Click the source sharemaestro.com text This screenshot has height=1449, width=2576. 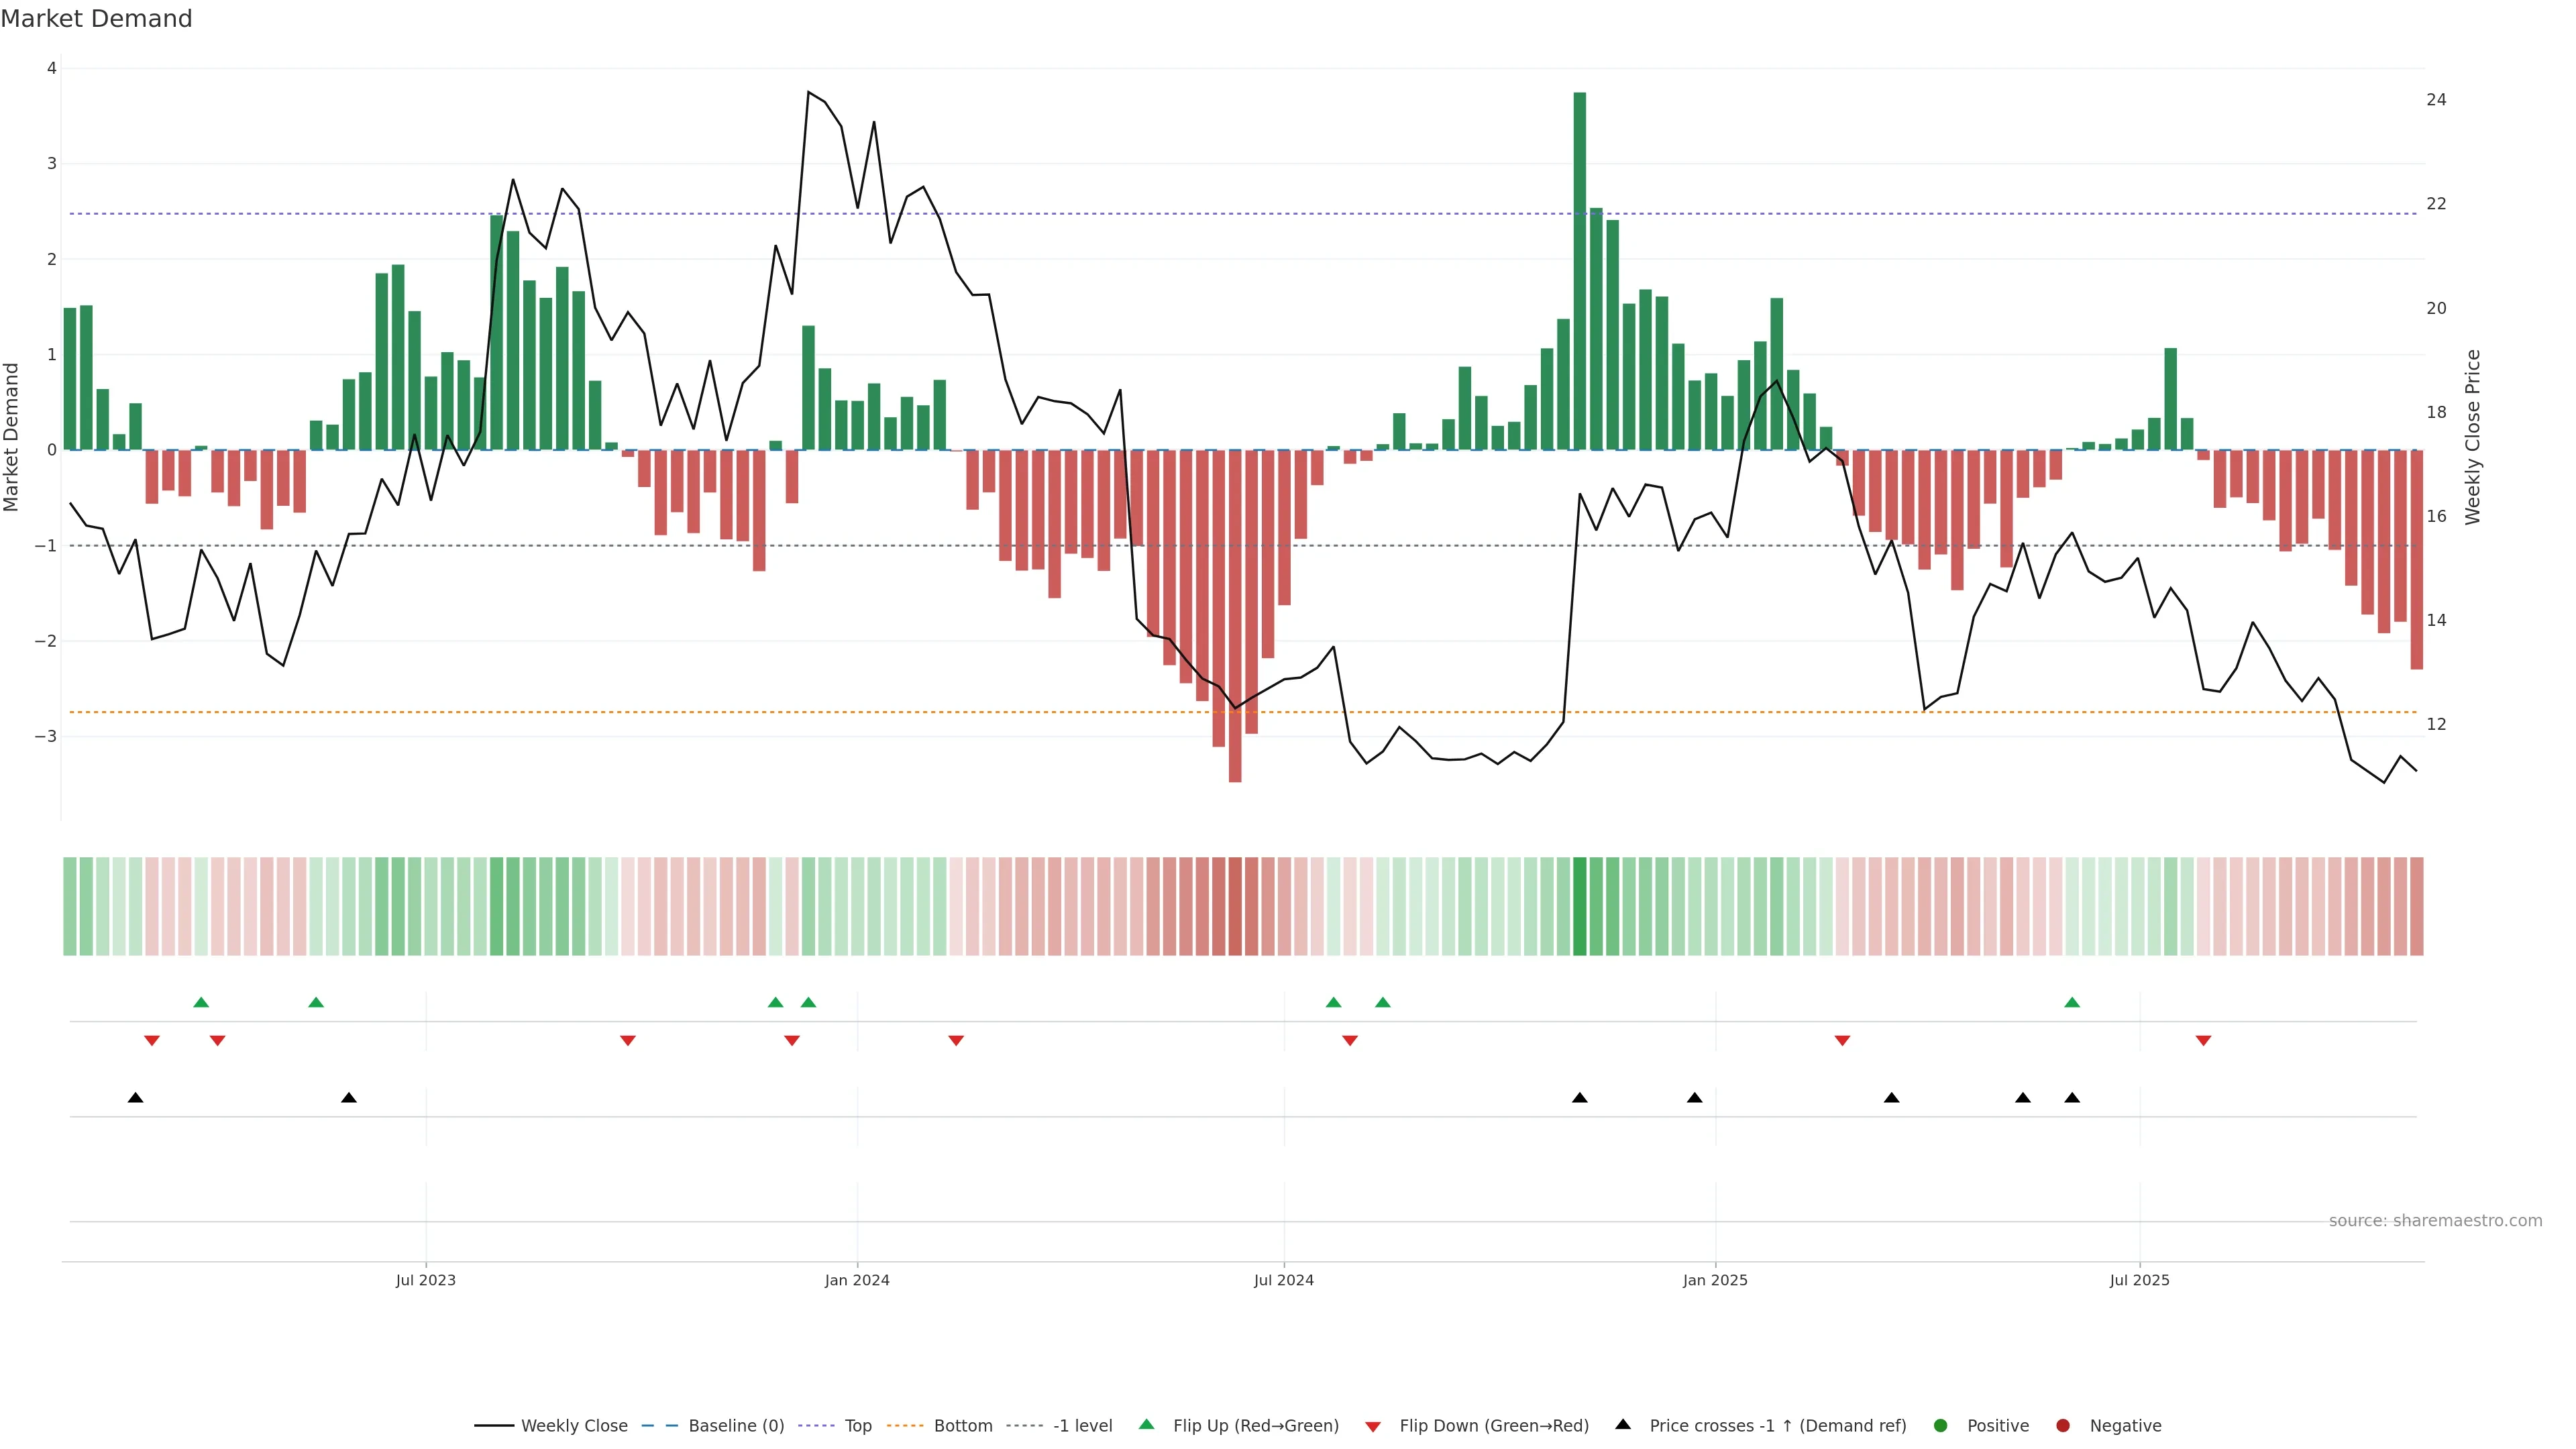point(2435,1220)
